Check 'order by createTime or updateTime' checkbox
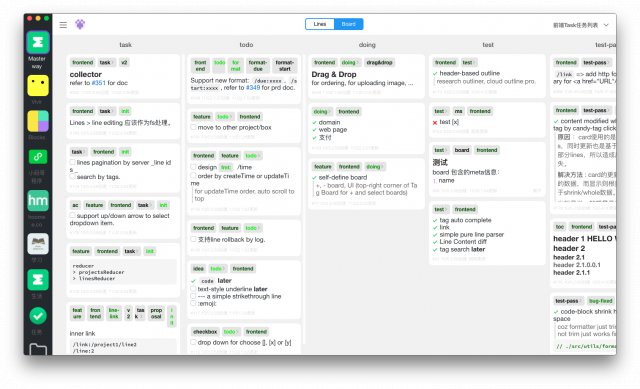This screenshot has height=389, width=640. pyautogui.click(x=193, y=176)
